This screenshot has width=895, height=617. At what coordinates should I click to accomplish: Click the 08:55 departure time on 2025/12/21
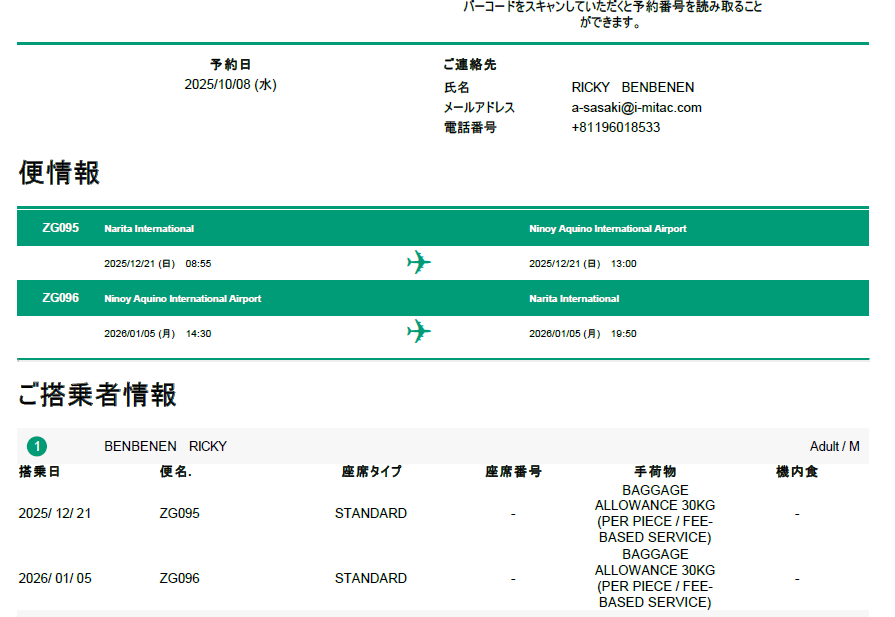(x=198, y=264)
